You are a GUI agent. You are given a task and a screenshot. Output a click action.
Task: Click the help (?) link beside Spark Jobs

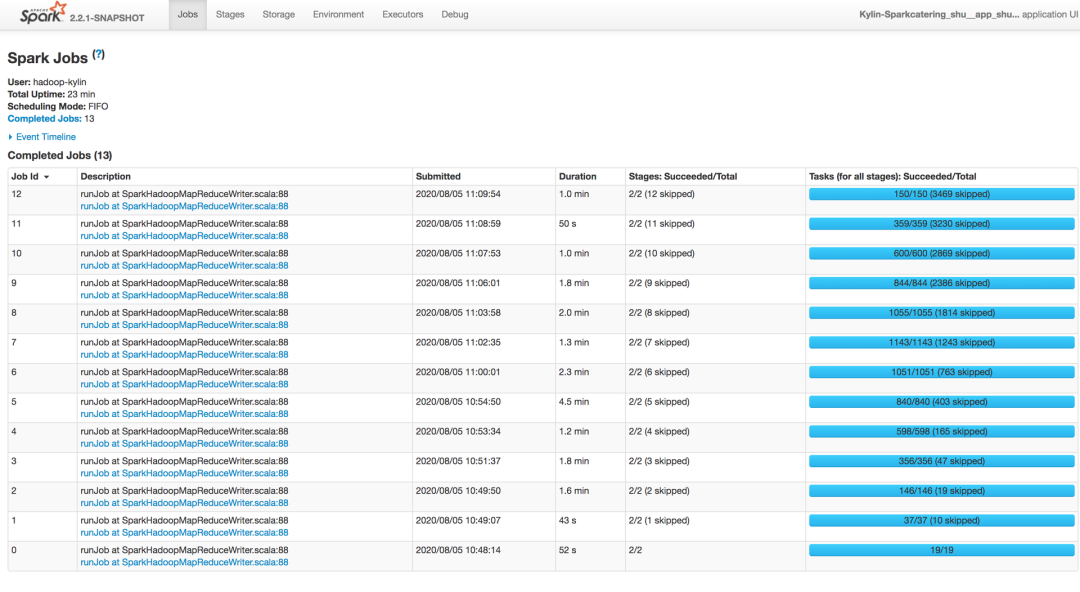click(98, 55)
